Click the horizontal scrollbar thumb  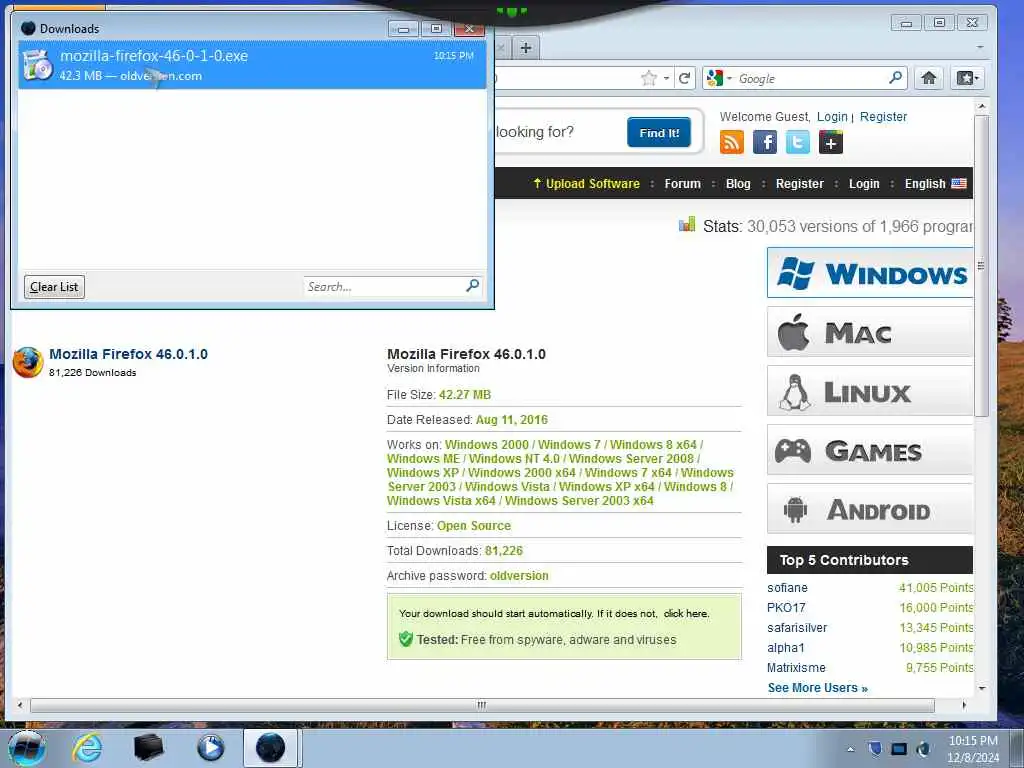click(482, 705)
